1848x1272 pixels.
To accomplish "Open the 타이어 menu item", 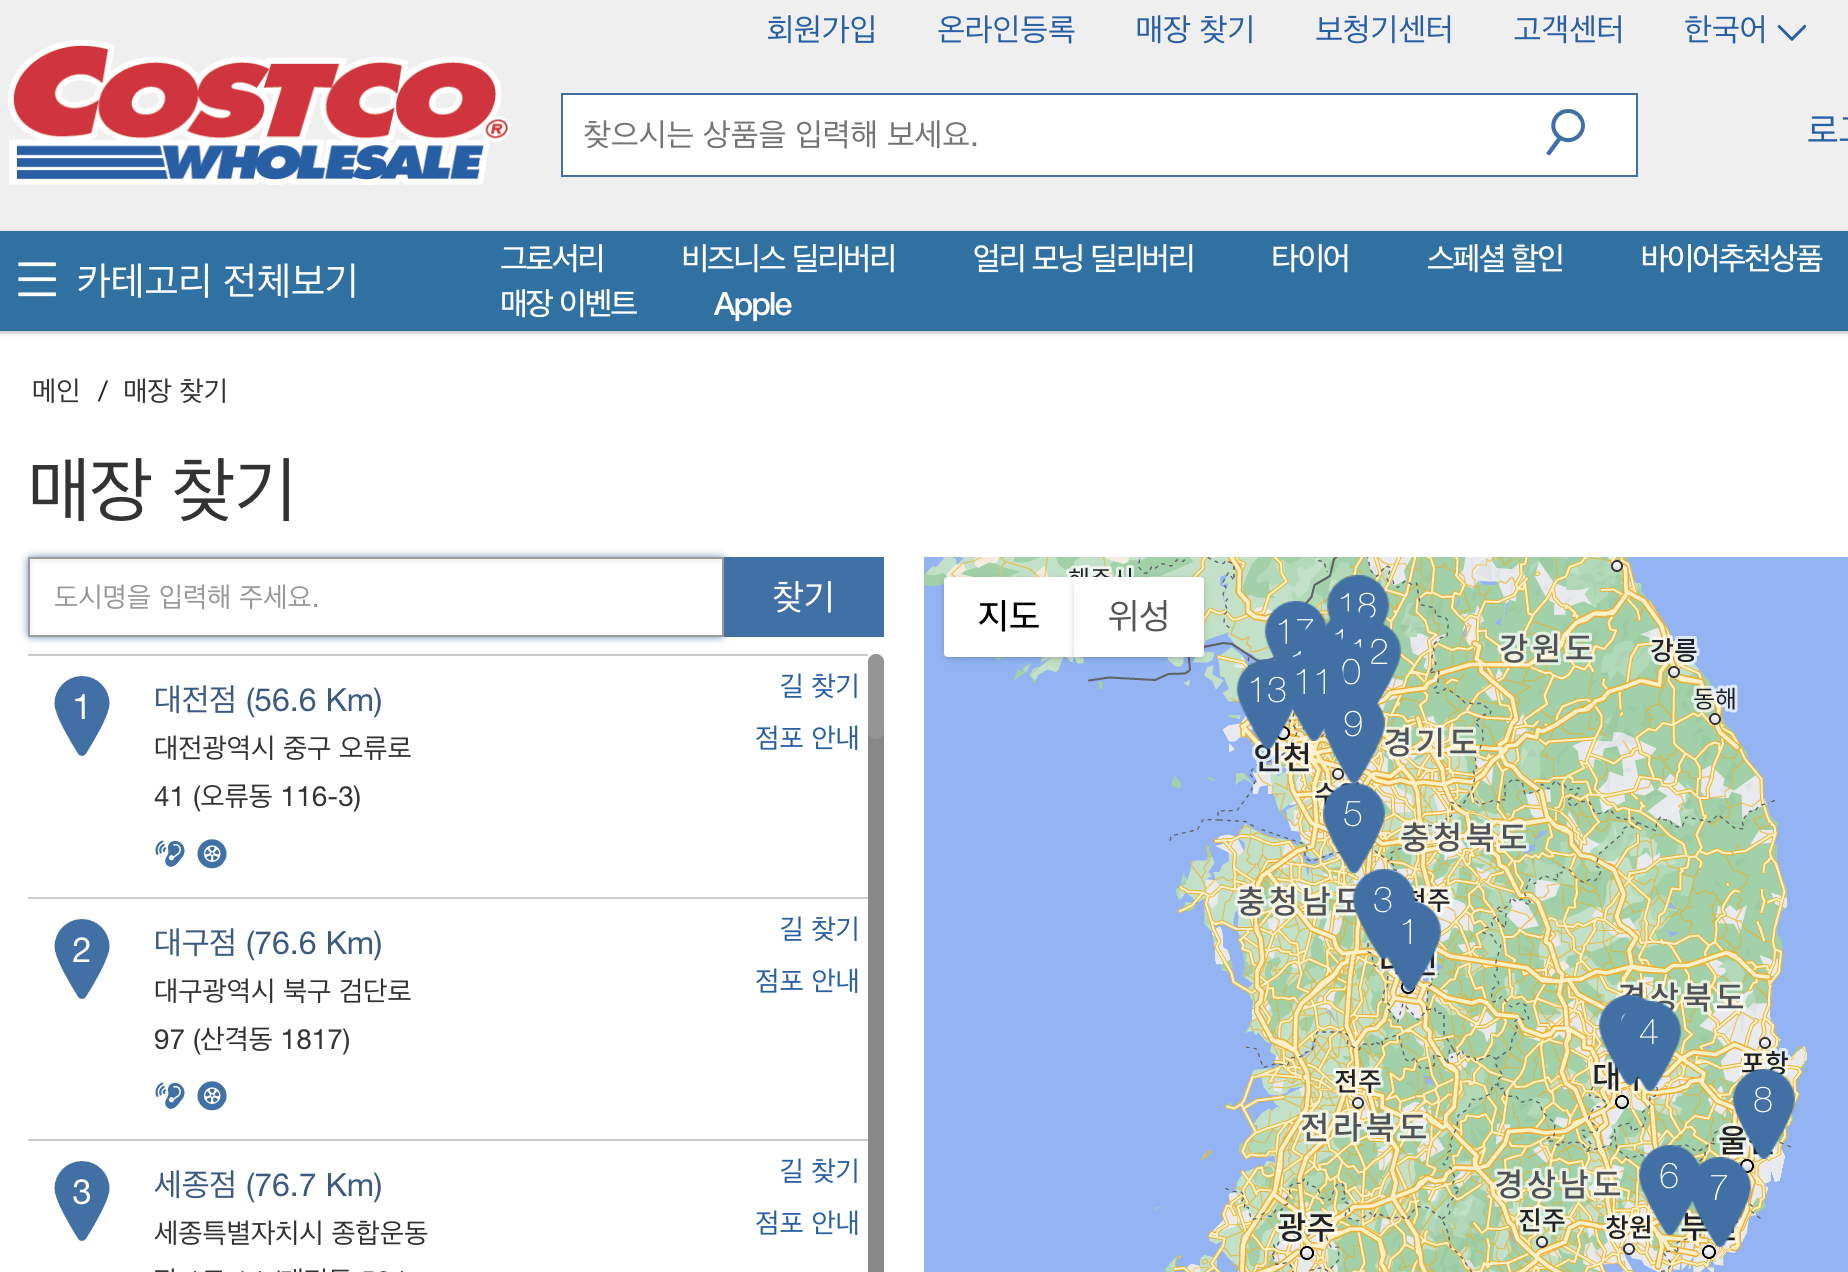I will (1310, 258).
